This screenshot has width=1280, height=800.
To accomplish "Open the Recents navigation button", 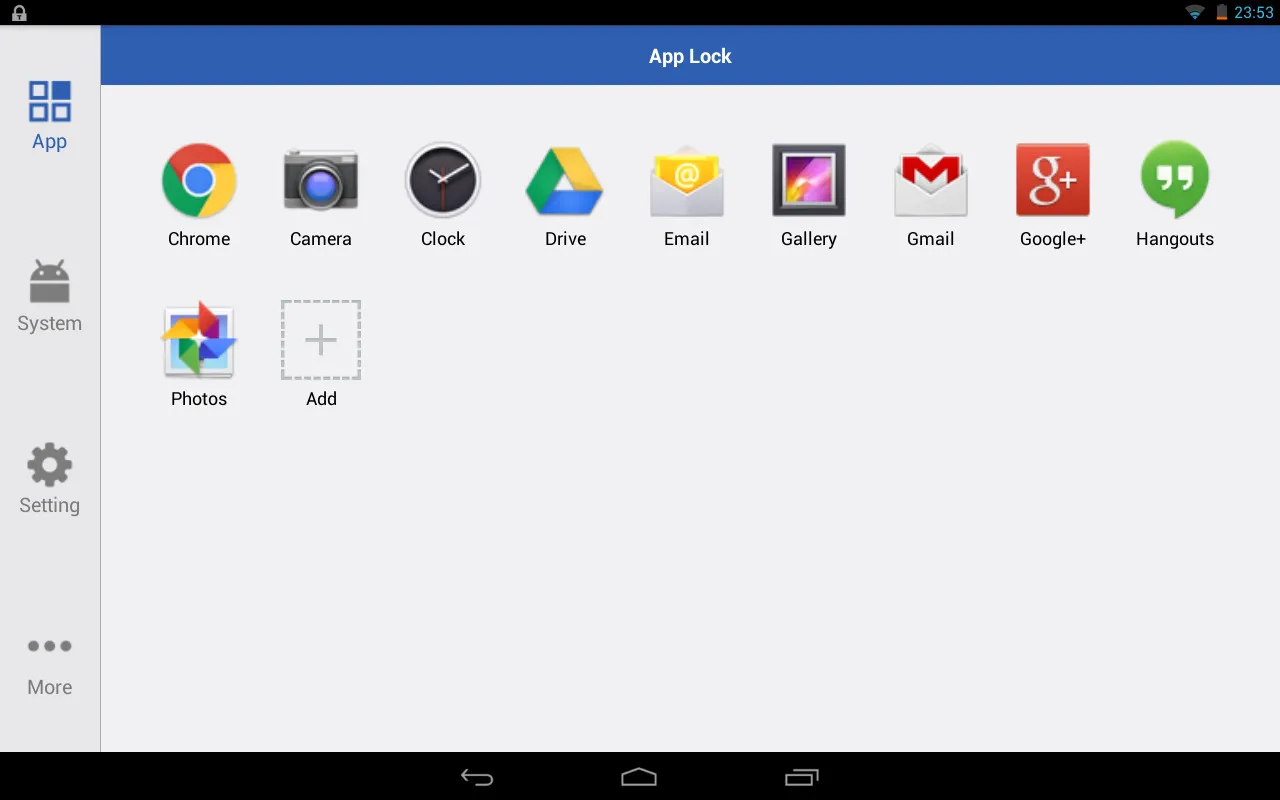I will [x=801, y=776].
